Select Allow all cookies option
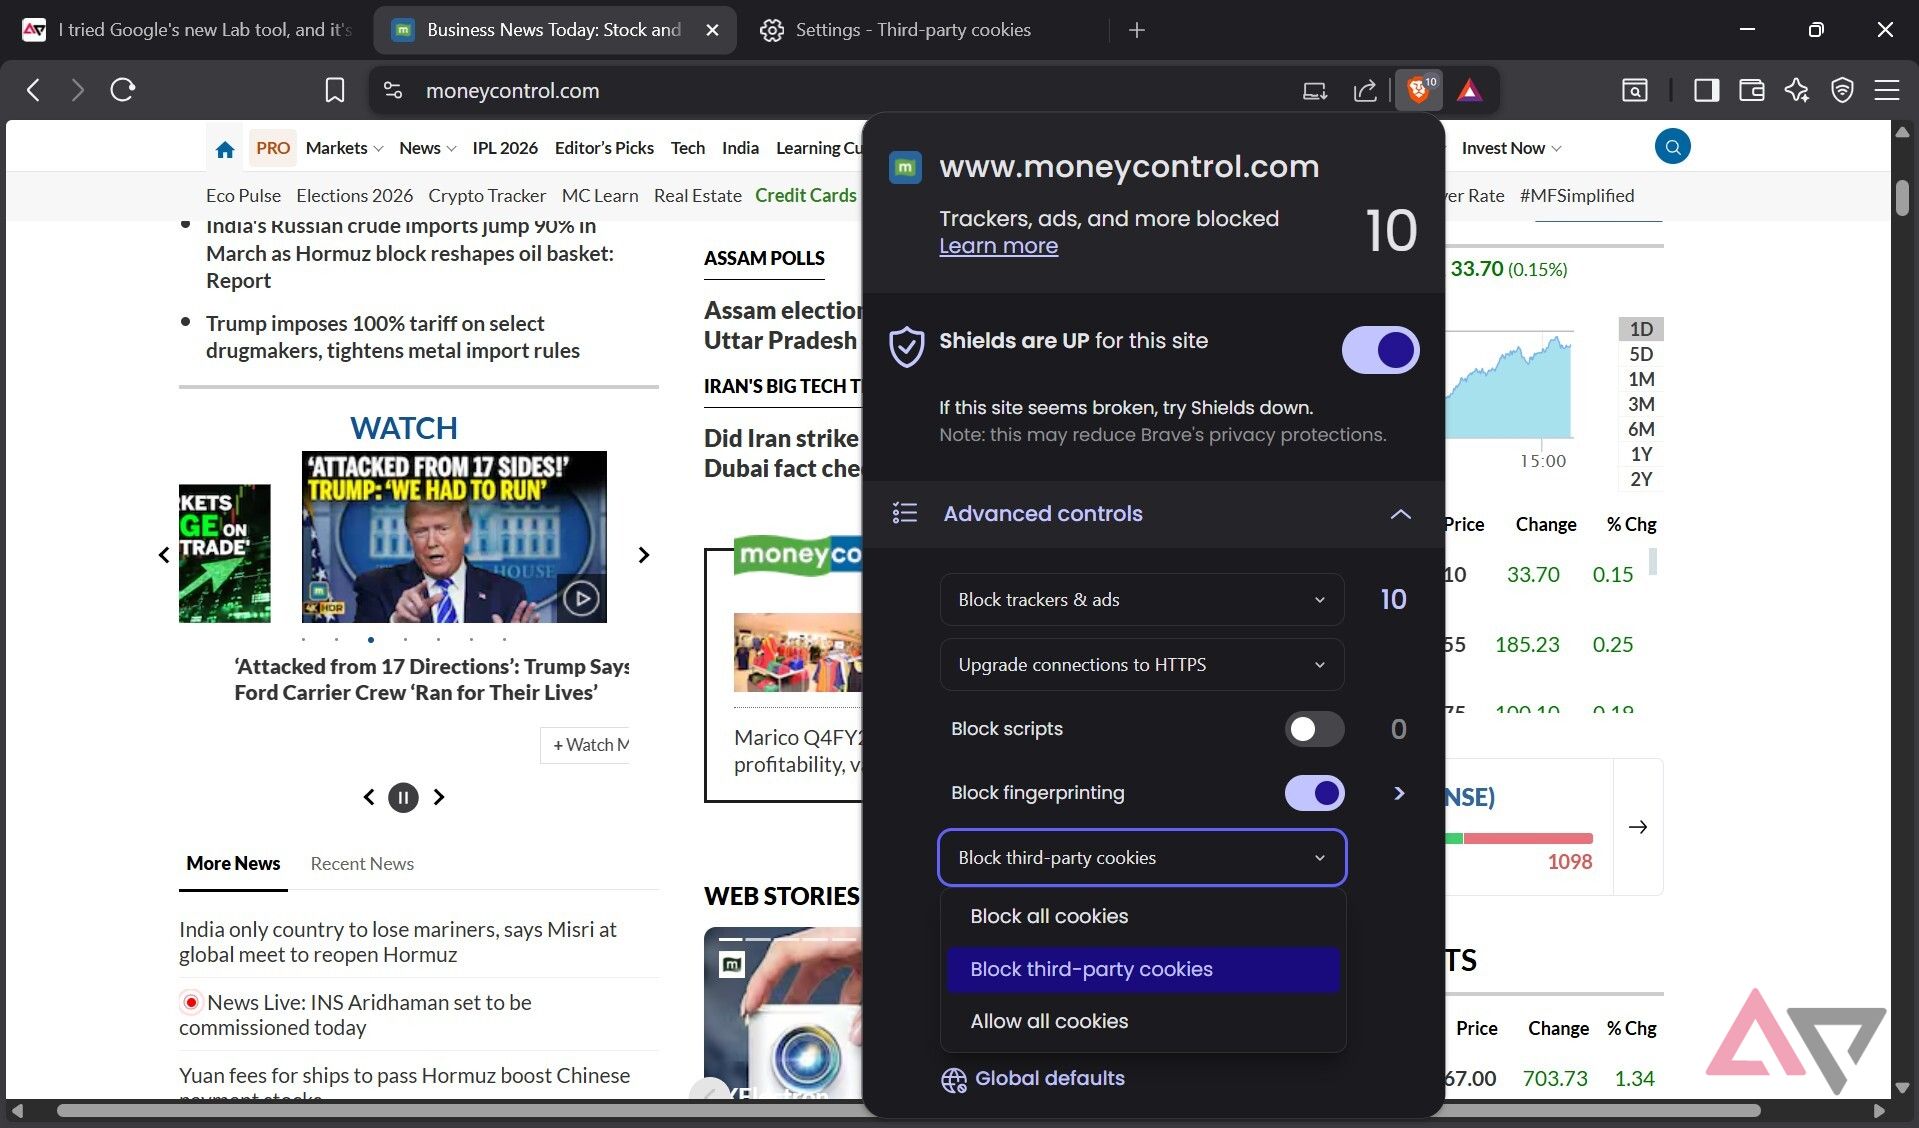The height and width of the screenshot is (1128, 1919). coord(1142,1021)
